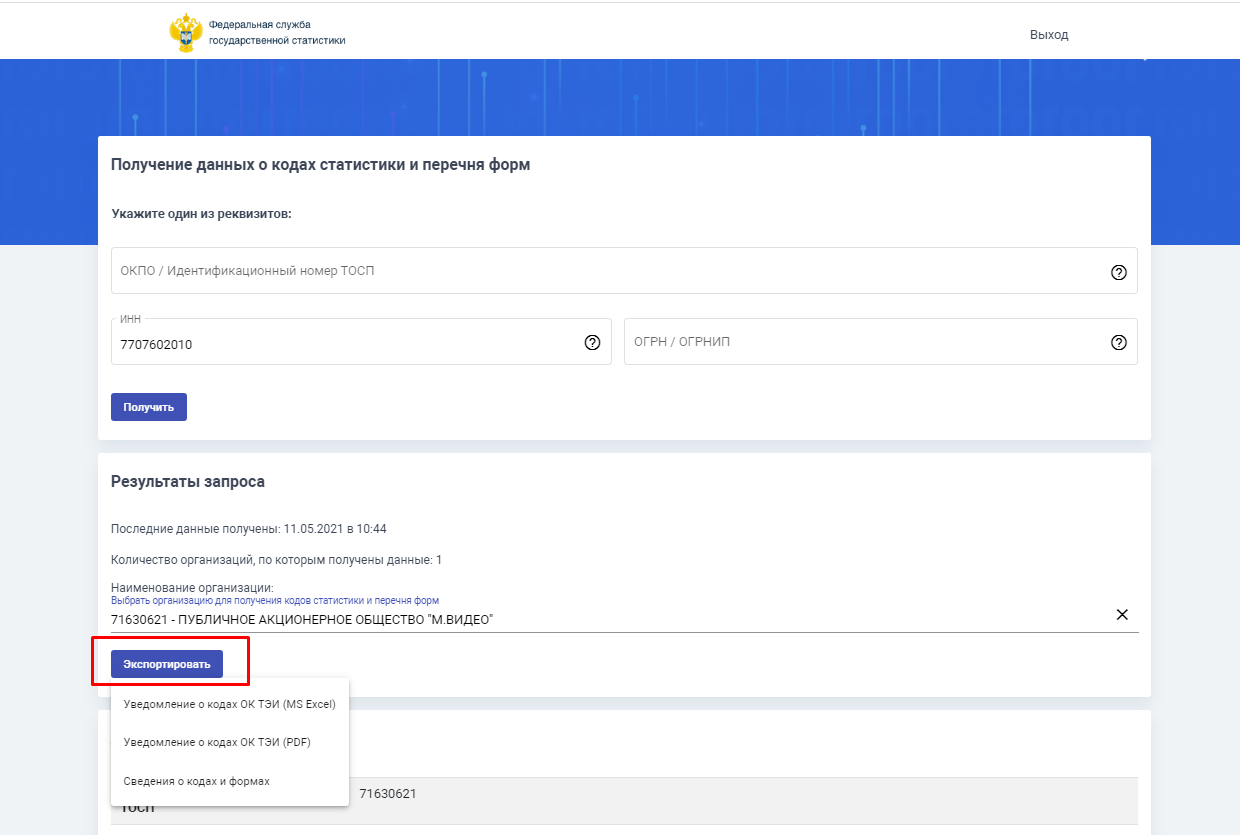The height and width of the screenshot is (835, 1240).
Task: Click Выход to log out
Action: click(x=1049, y=35)
